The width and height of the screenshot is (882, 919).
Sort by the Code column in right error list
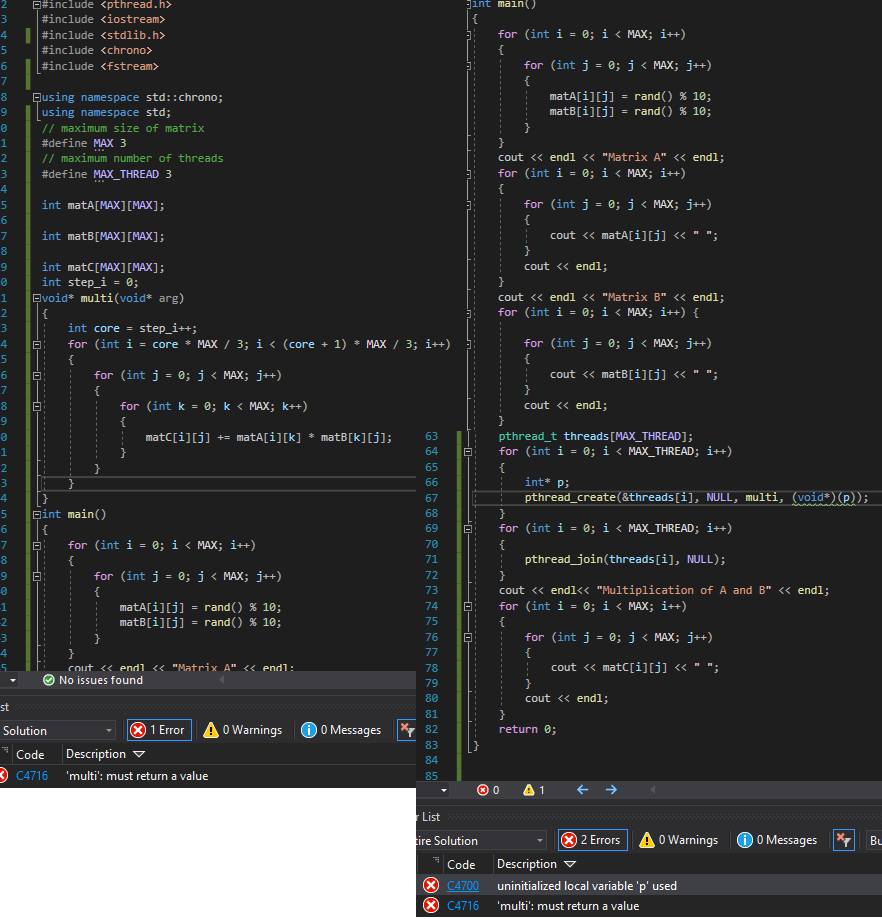[461, 864]
